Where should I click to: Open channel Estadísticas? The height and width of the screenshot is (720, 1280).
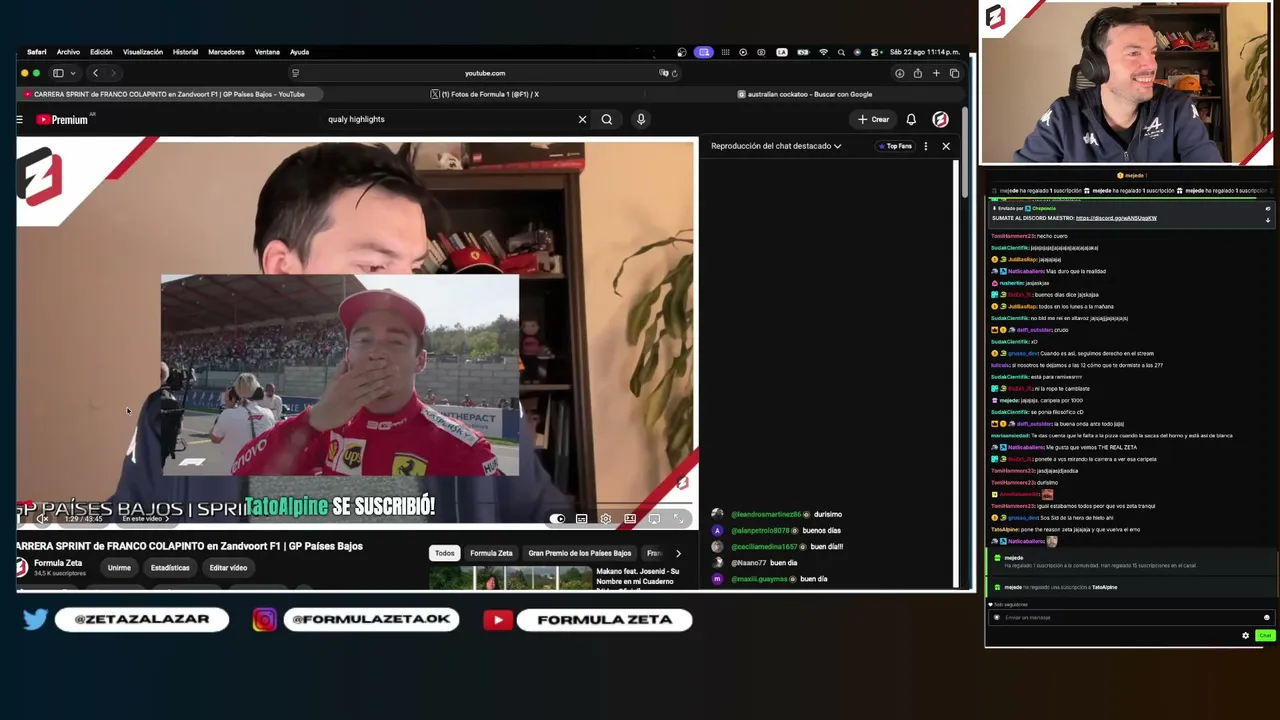(170, 568)
